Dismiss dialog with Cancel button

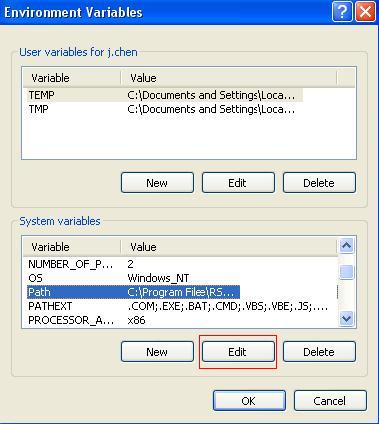point(330,401)
